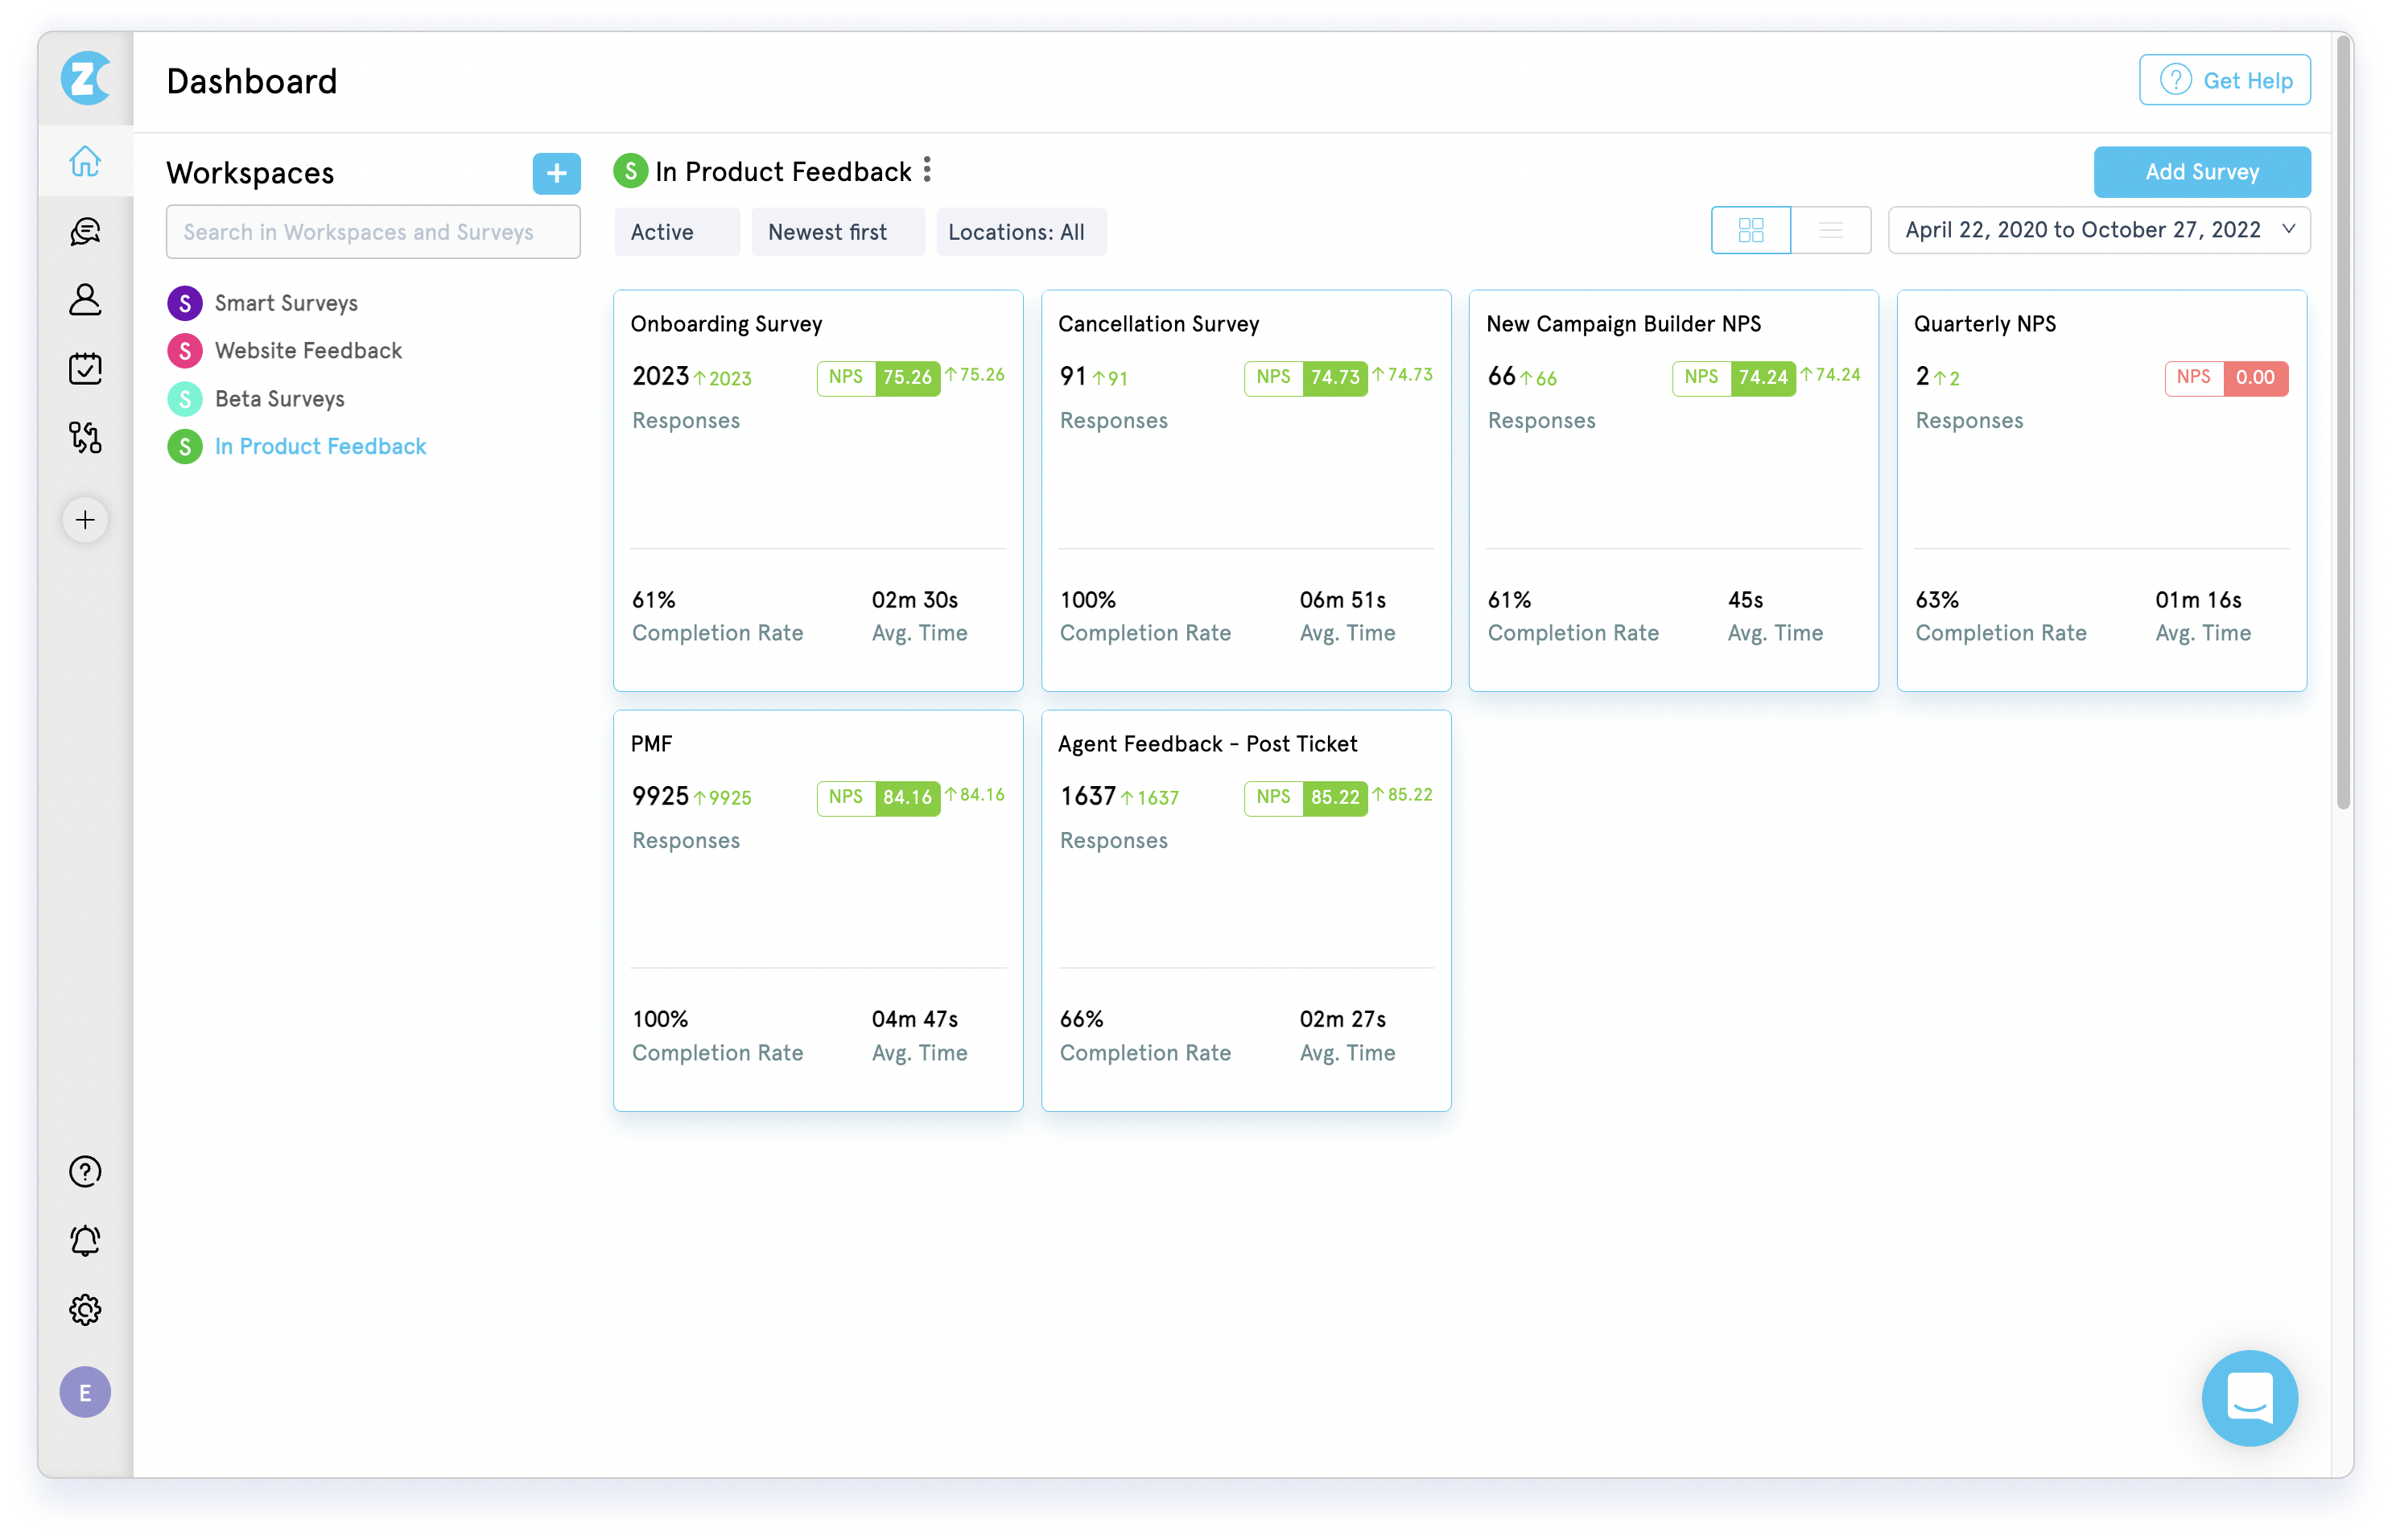The width and height of the screenshot is (2392, 1540).
Task: Click the help question mark icon
Action: (85, 1171)
